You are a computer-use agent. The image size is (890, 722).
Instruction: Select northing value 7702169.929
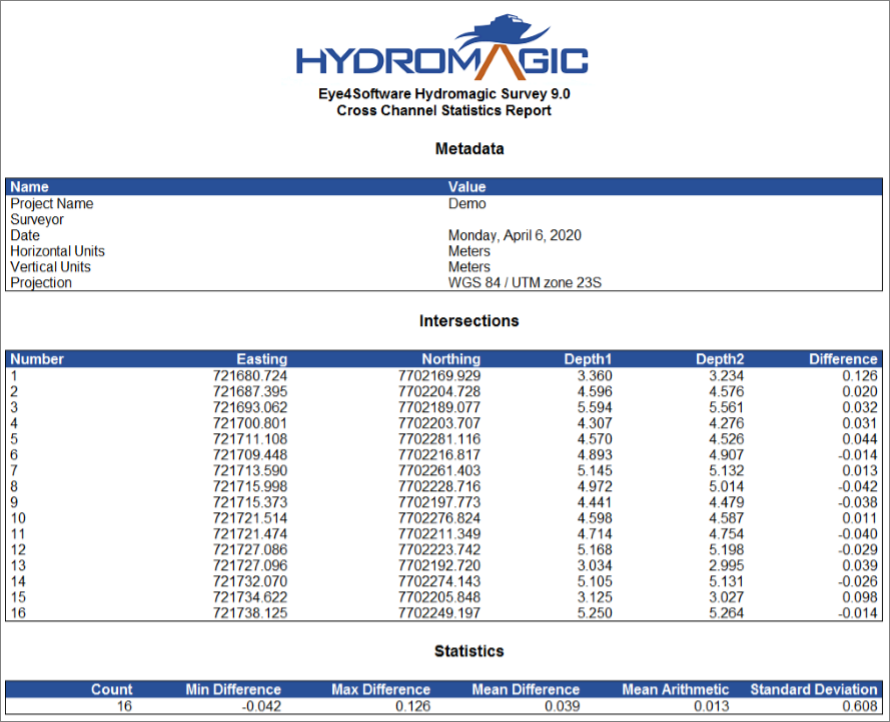(439, 376)
